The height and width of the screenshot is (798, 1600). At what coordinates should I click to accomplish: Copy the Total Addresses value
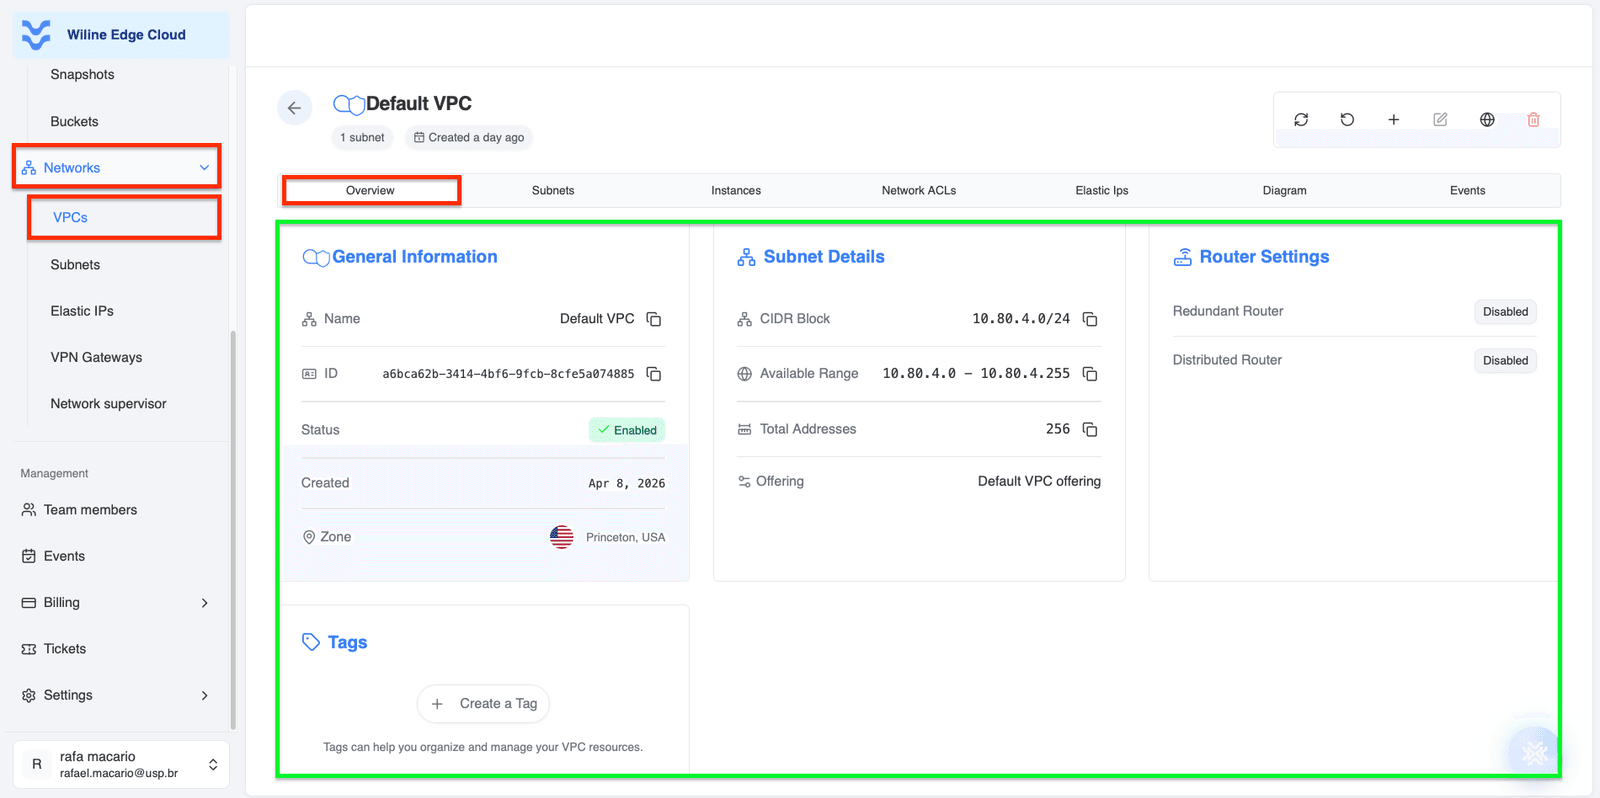point(1090,429)
